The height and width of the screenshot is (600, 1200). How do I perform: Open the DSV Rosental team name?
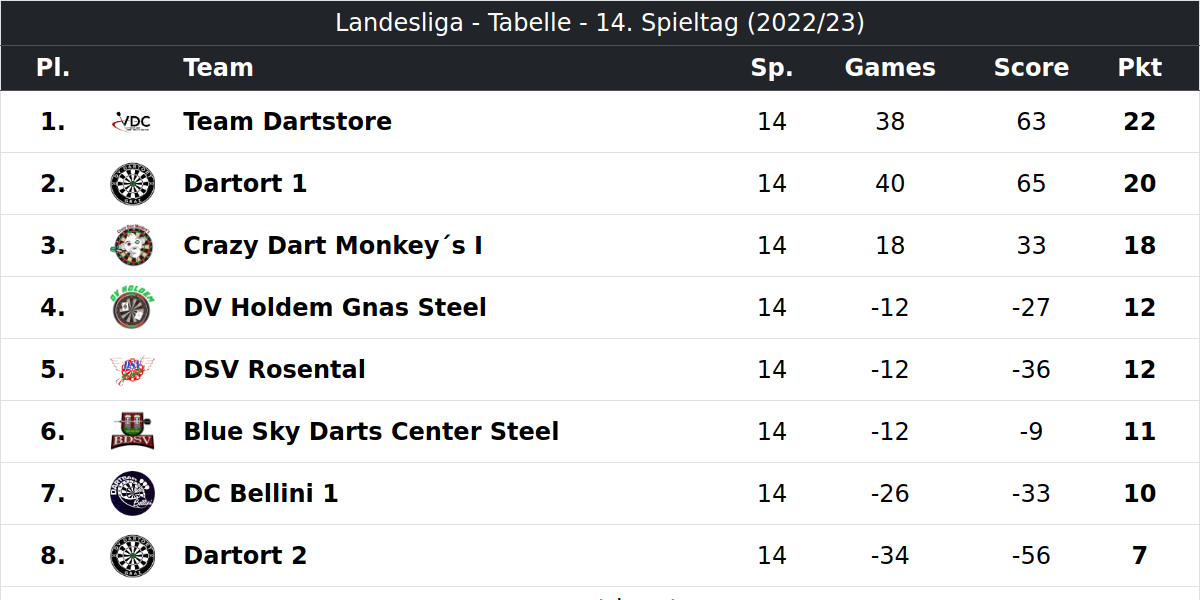click(274, 370)
